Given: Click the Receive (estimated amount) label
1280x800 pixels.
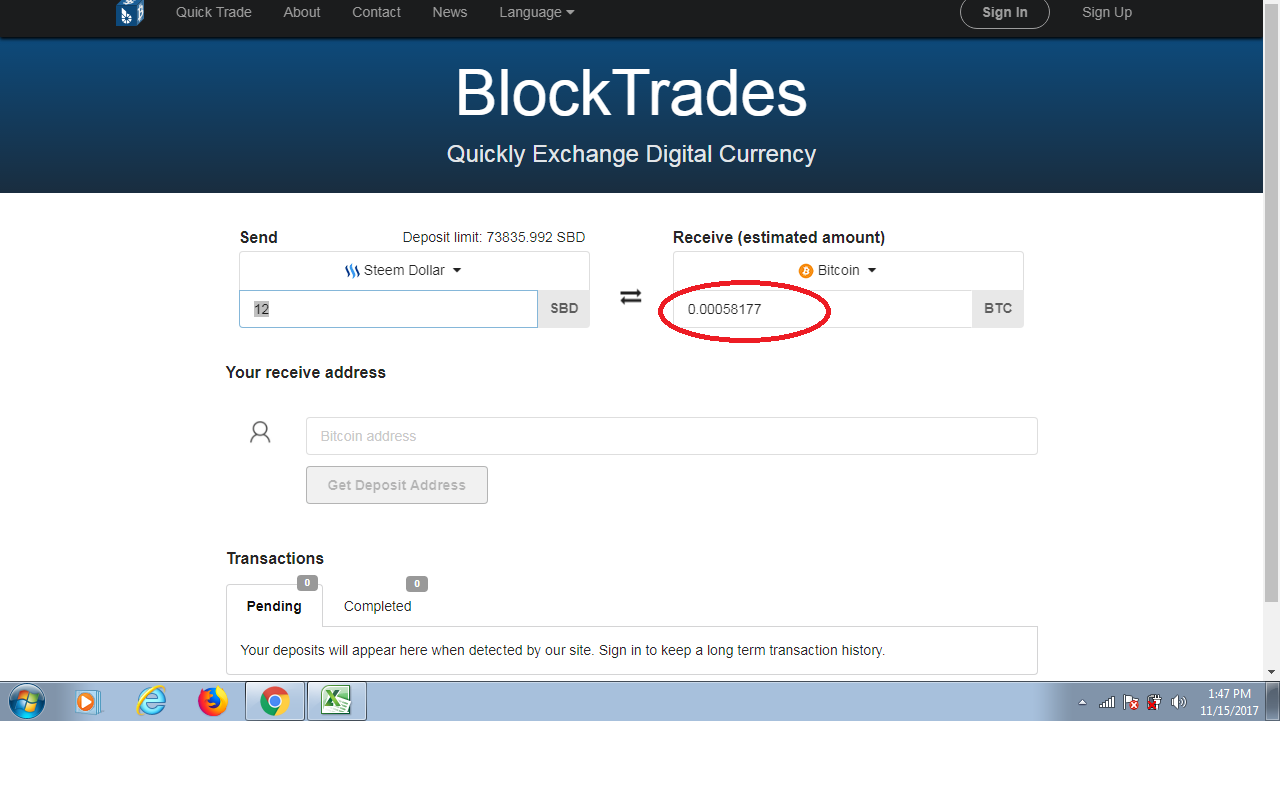Looking at the screenshot, I should (x=779, y=237).
